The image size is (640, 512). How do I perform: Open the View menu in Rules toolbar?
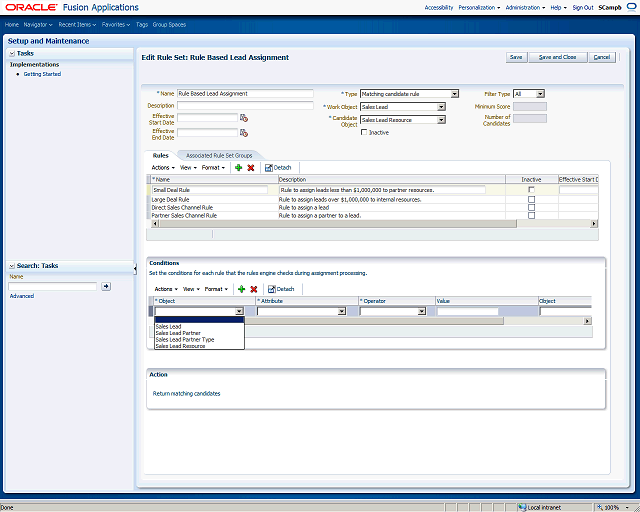[188, 167]
